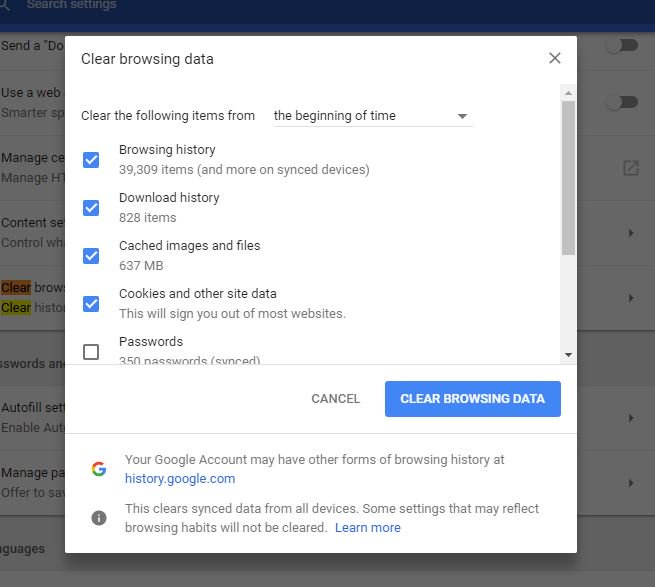
Task: Toggle the Do Not Track switch
Action: (x=623, y=46)
